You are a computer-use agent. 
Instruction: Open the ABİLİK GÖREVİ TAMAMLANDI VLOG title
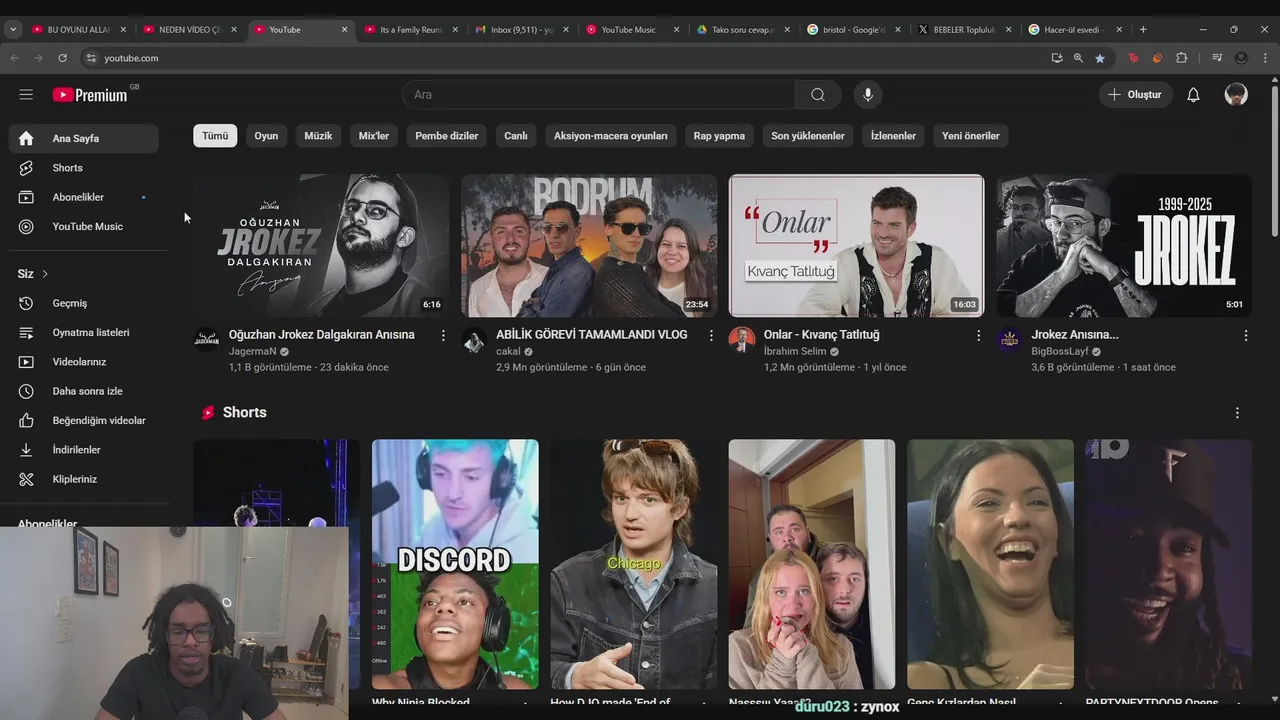click(592, 335)
